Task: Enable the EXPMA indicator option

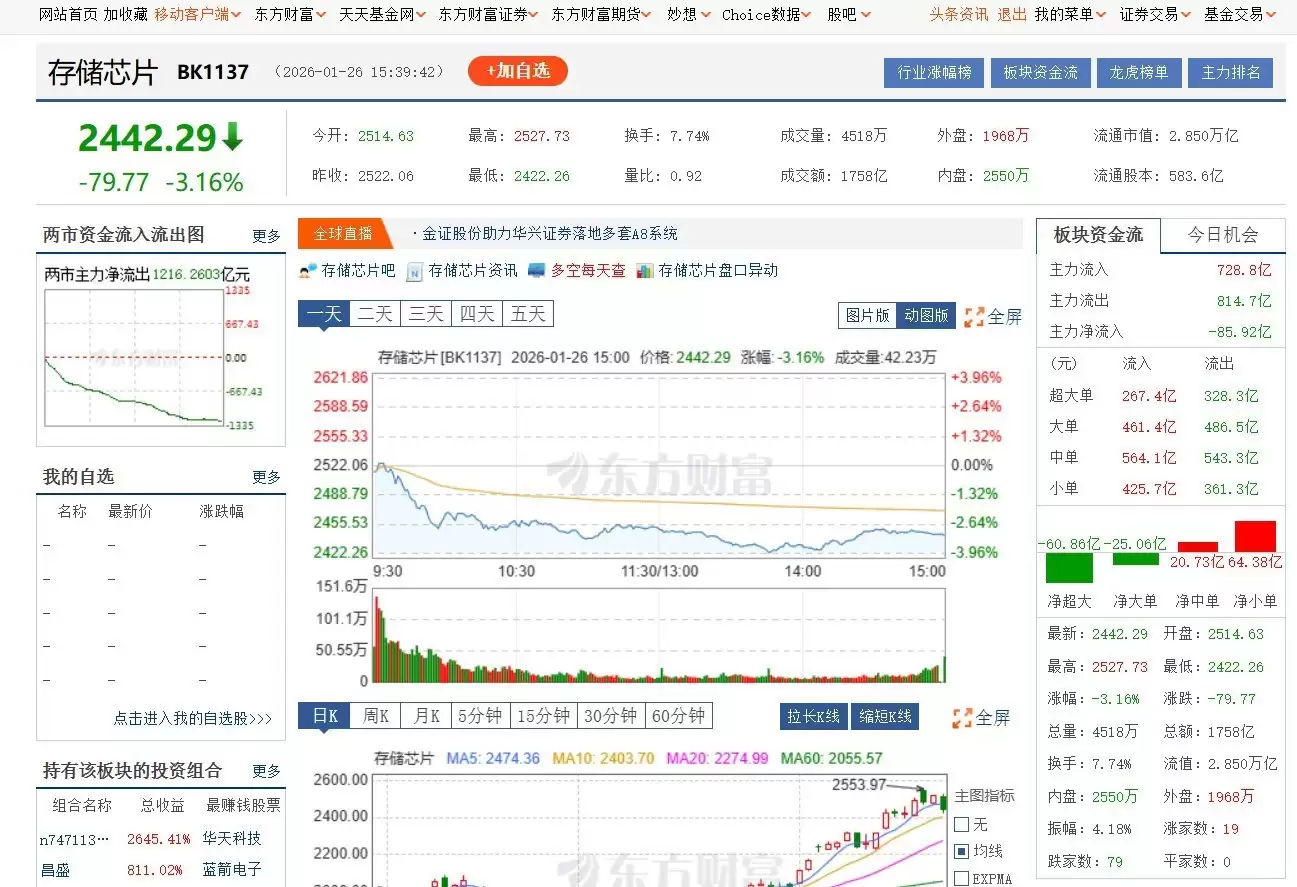Action: coord(962,879)
